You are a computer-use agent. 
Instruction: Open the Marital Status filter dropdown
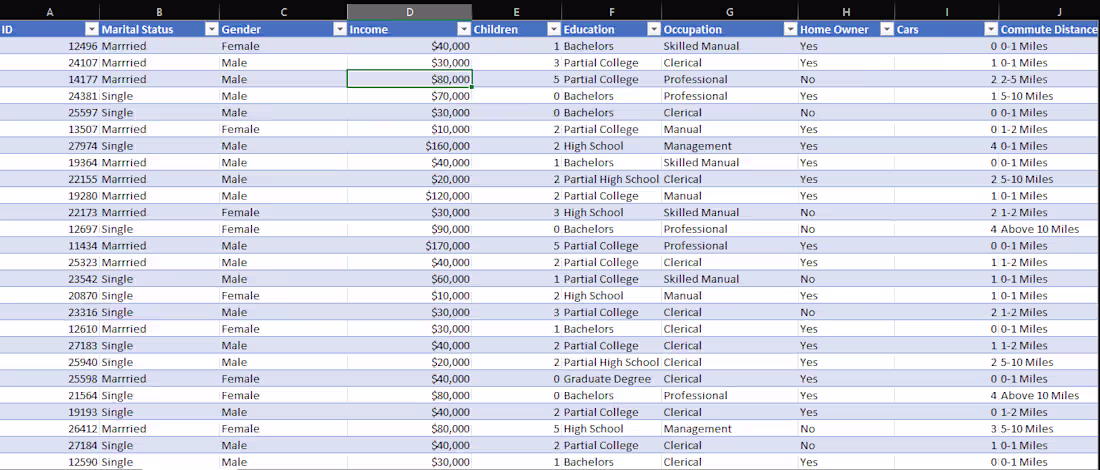click(211, 29)
